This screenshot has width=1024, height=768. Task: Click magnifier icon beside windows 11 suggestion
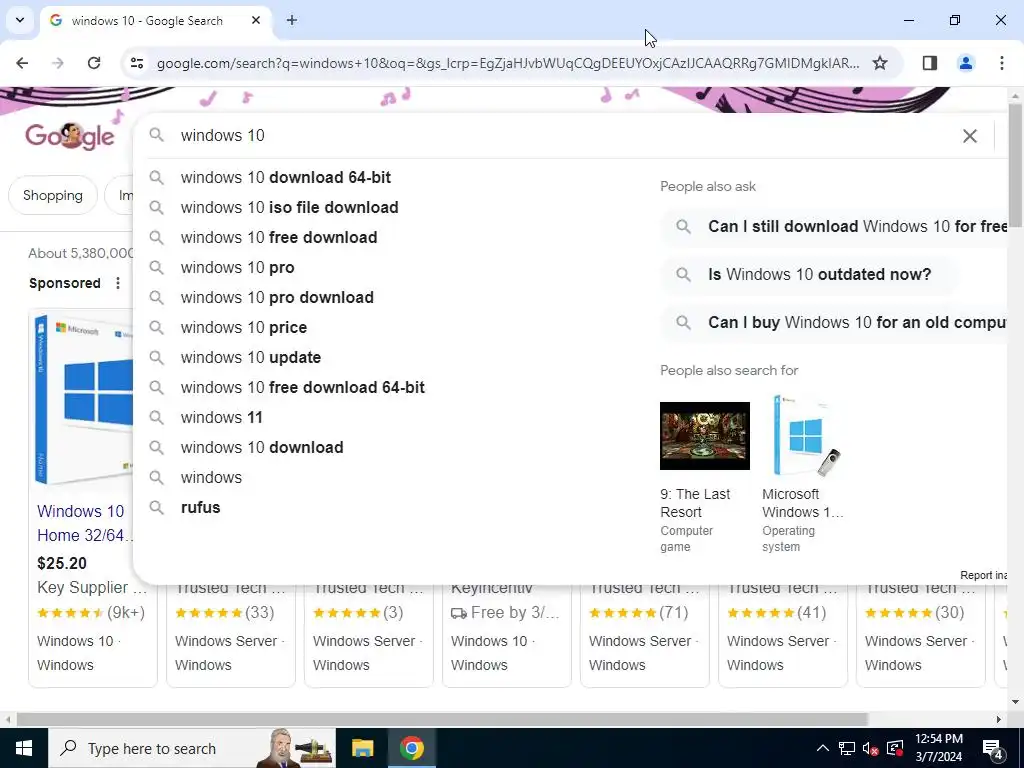point(156,417)
